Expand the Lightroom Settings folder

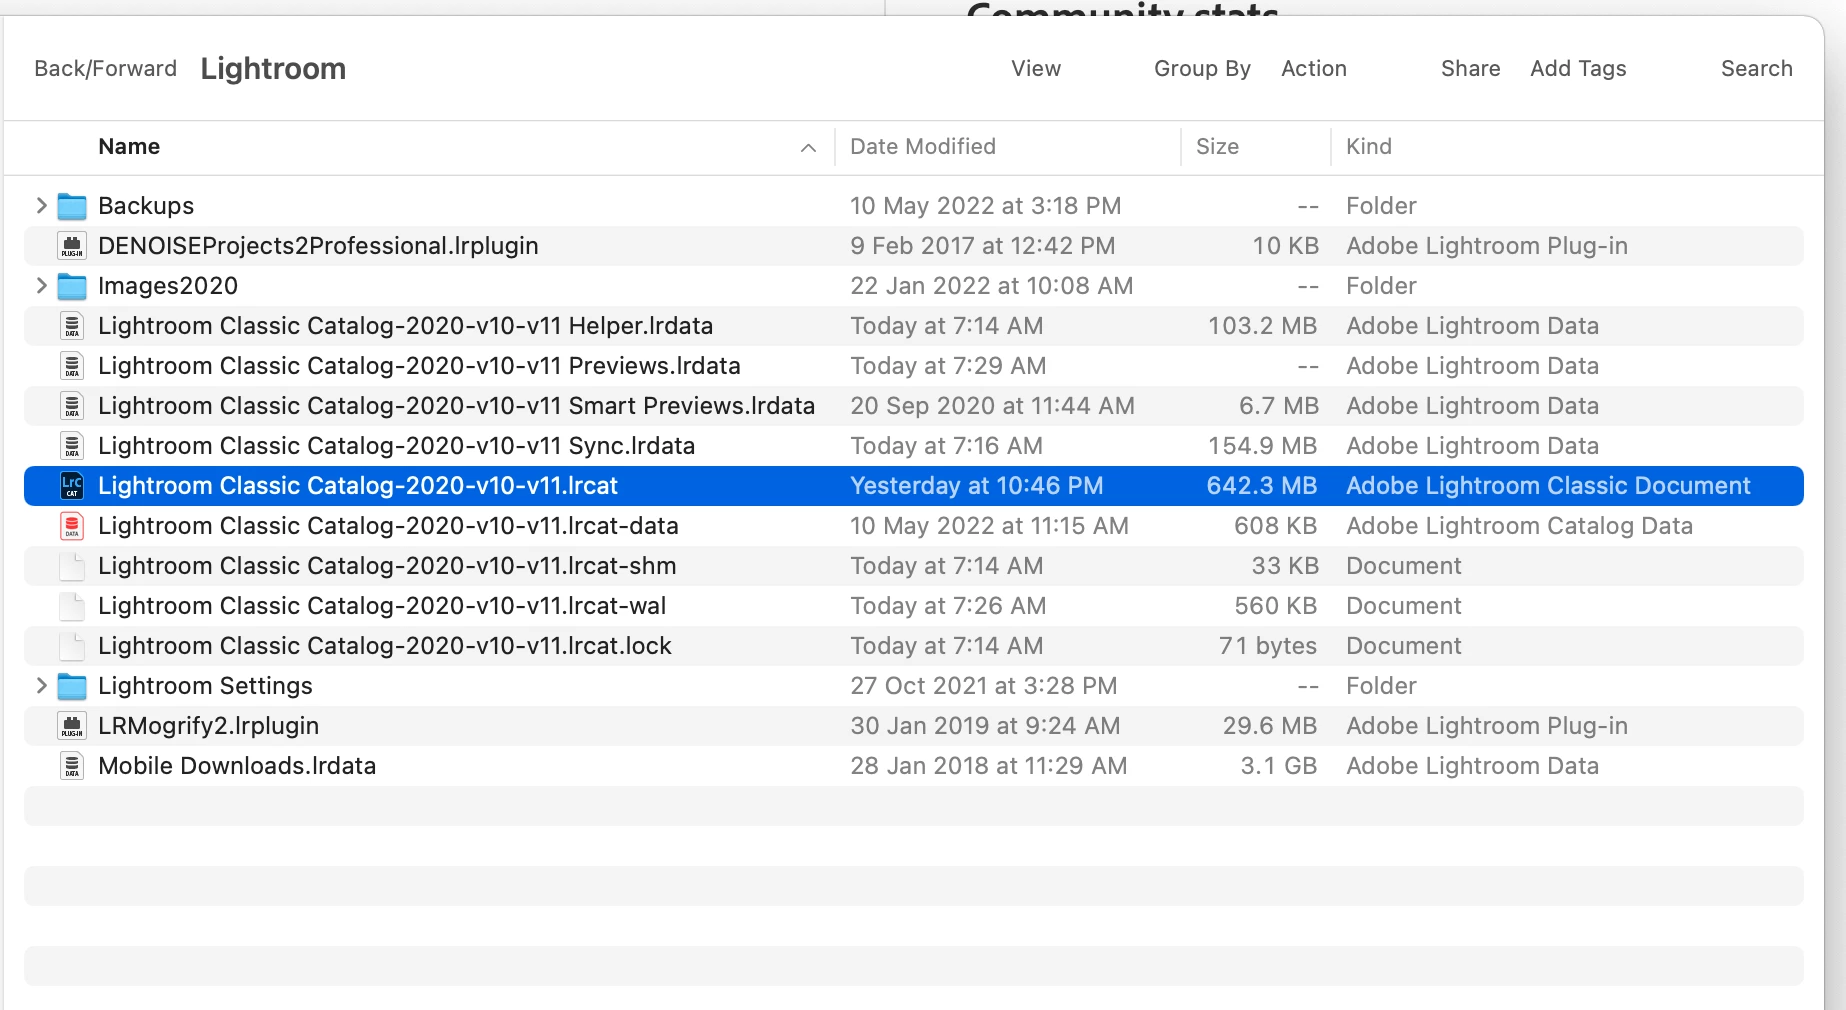41,686
